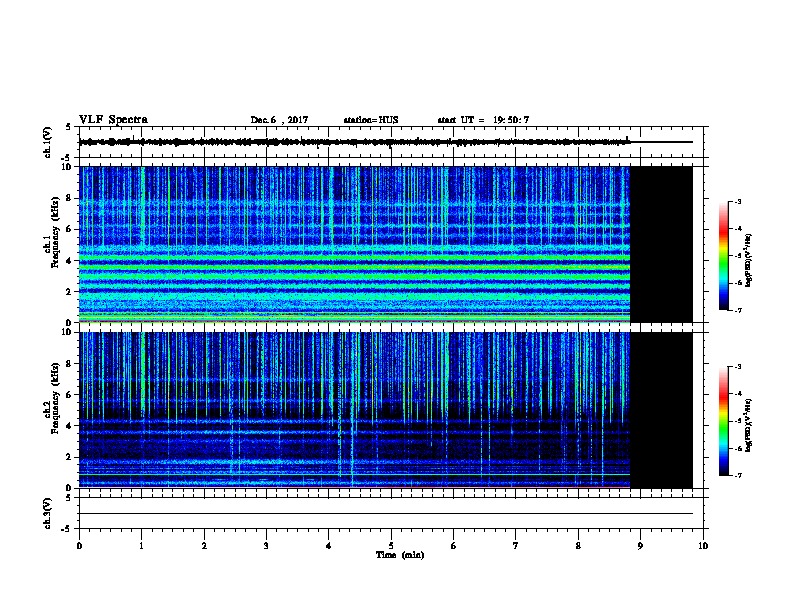Viewport: 792px width, 612px height.
Task: Click the "6" tick on the time axis
Action: pos(453,546)
